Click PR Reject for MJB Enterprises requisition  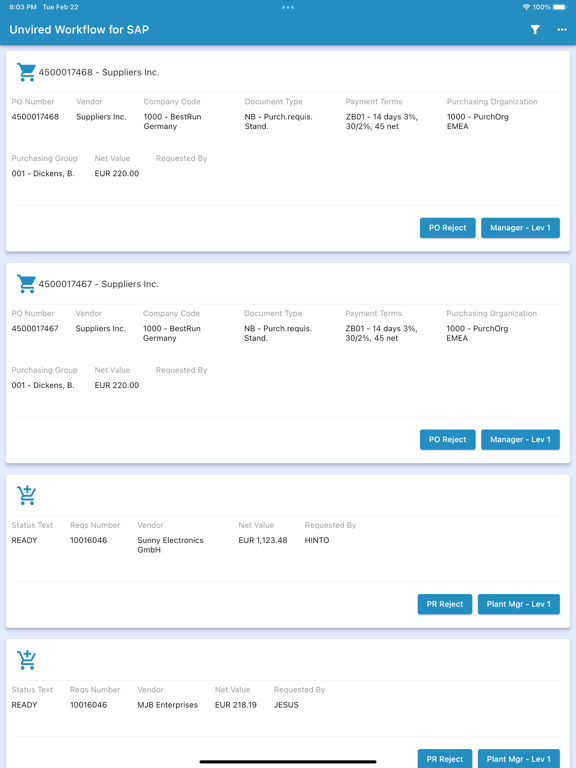tap(445, 758)
